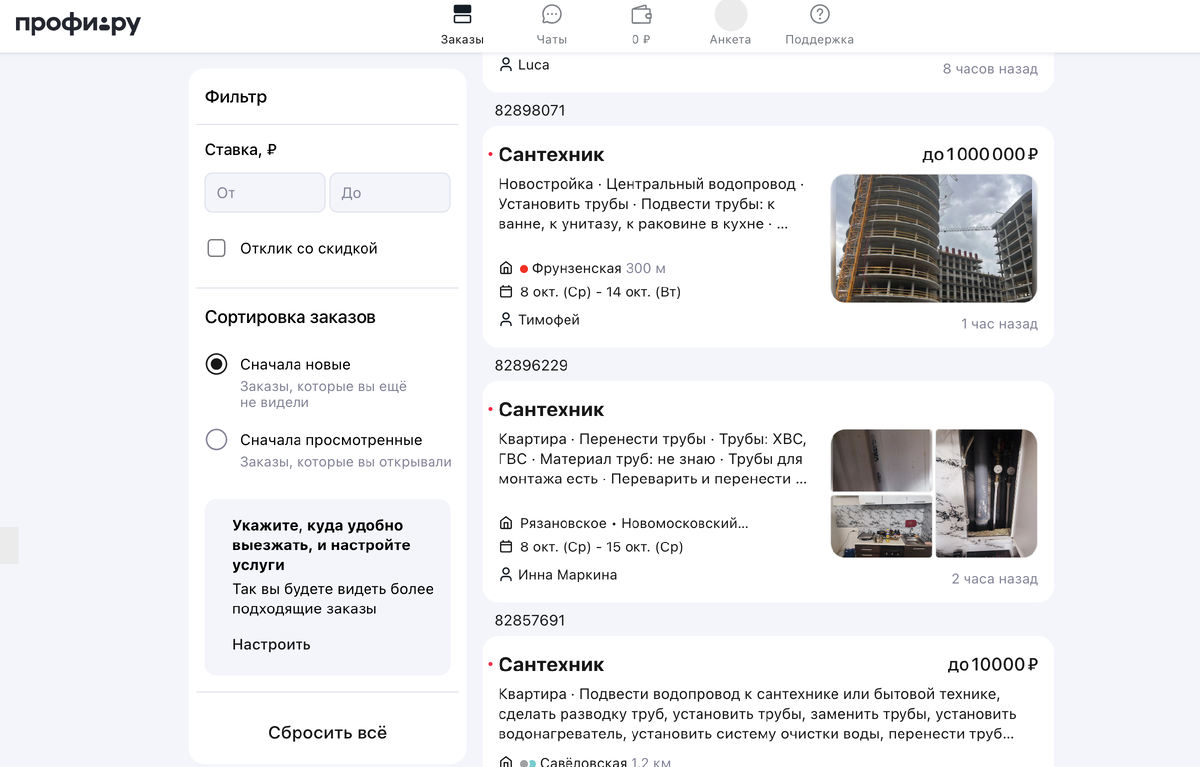The image size is (1200, 767).
Task: Open the Заказы tab icon
Action: coord(462,14)
